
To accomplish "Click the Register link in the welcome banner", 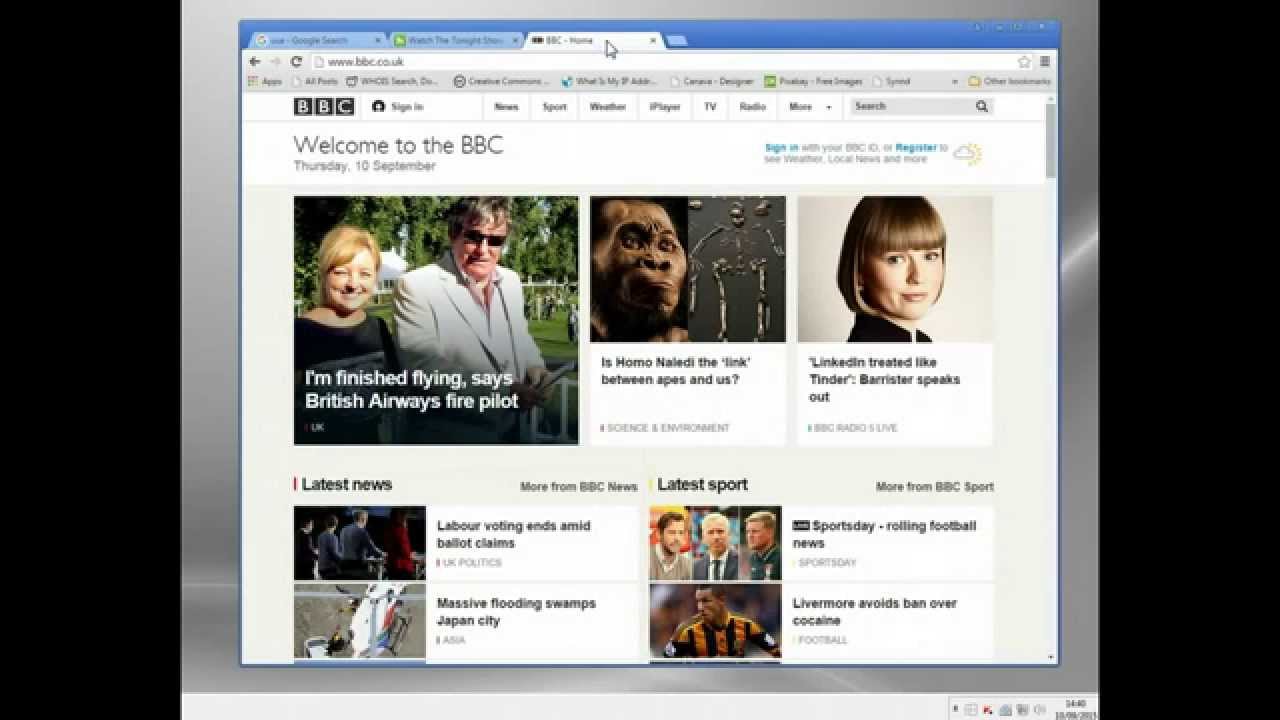I will (915, 147).
